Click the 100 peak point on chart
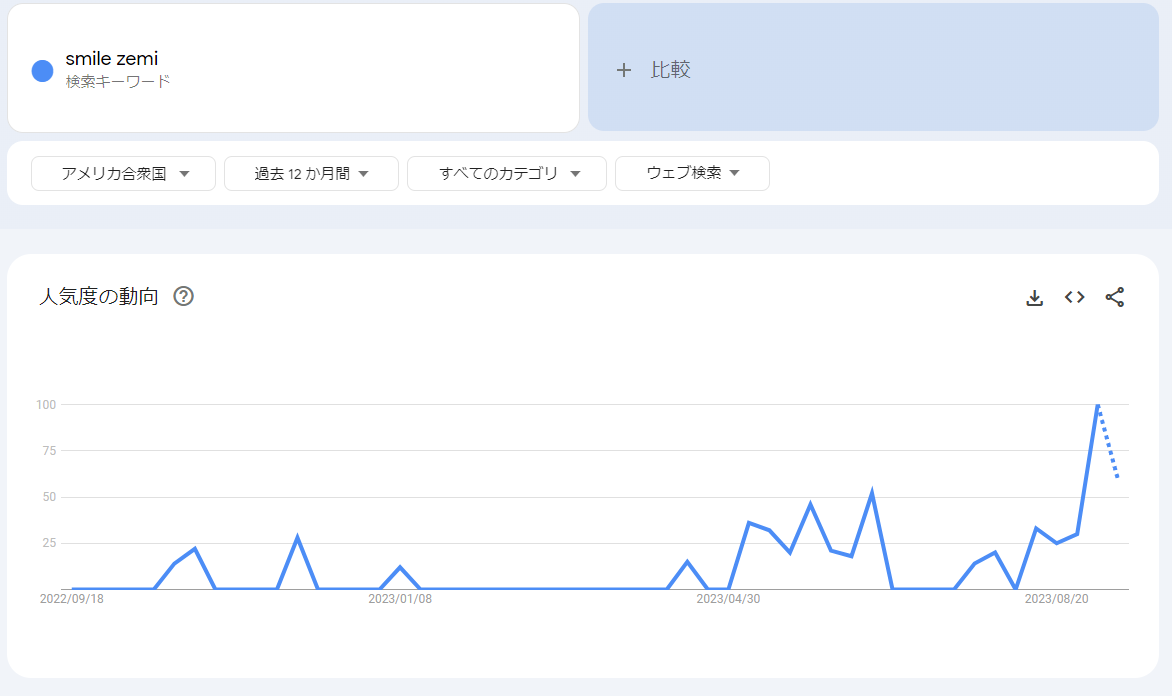The image size is (1172, 696). 1097,404
